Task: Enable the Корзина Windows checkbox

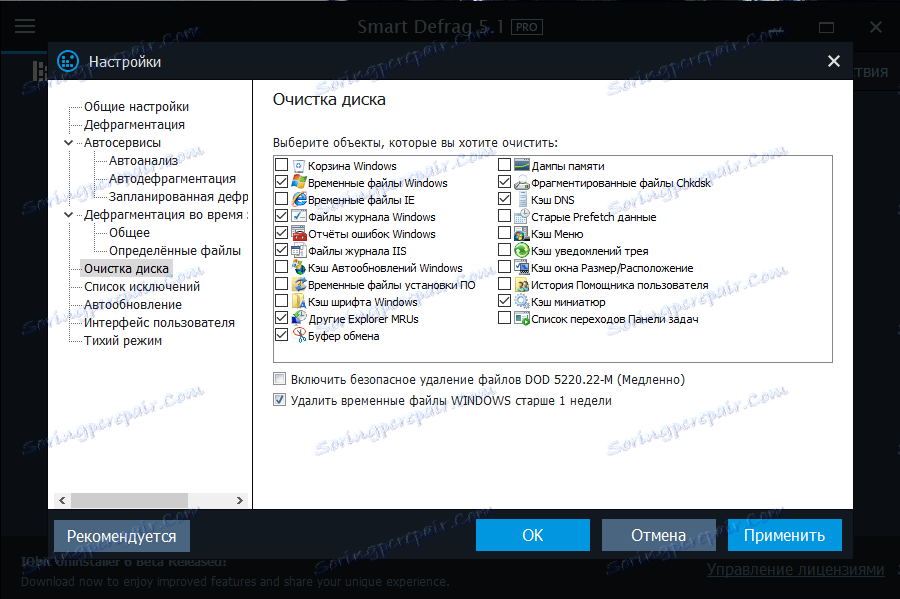Action: coord(280,165)
